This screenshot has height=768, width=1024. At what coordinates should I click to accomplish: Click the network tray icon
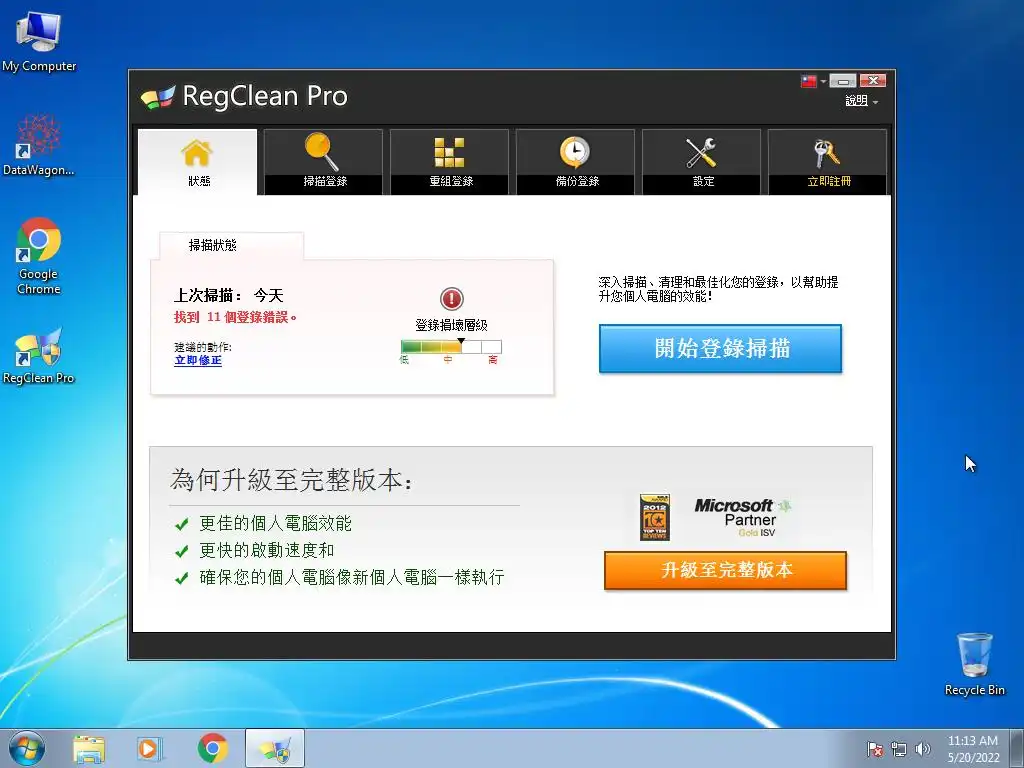pyautogui.click(x=899, y=749)
